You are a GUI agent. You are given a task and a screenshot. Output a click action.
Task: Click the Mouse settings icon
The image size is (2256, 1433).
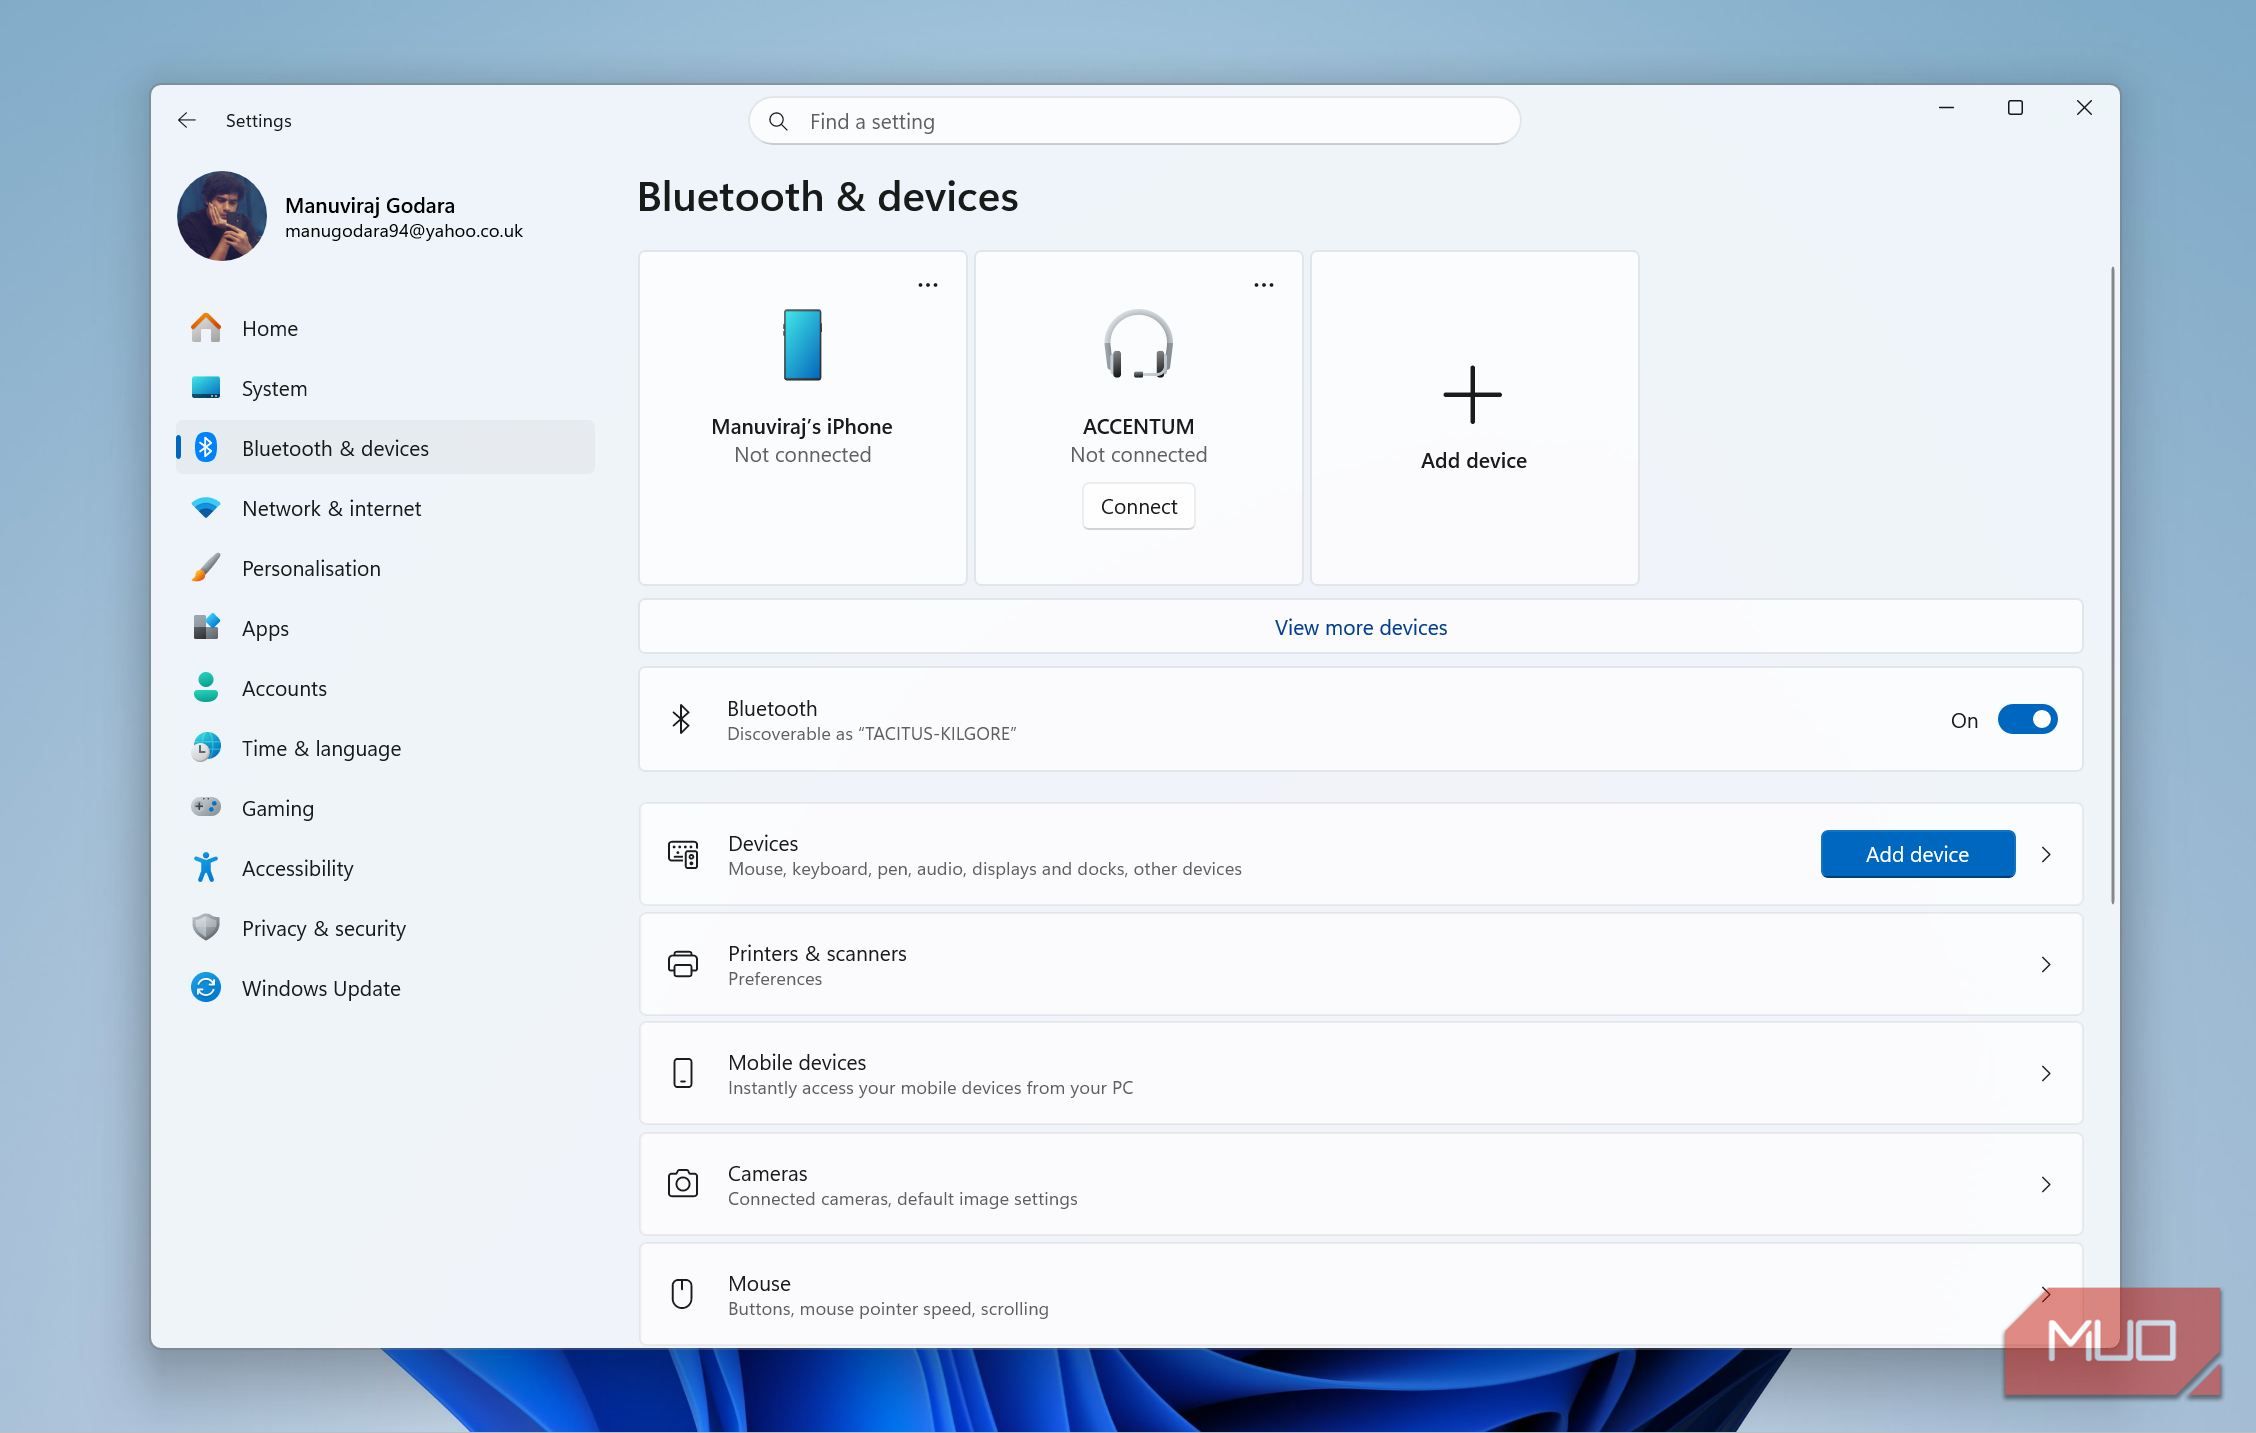[x=682, y=1294]
